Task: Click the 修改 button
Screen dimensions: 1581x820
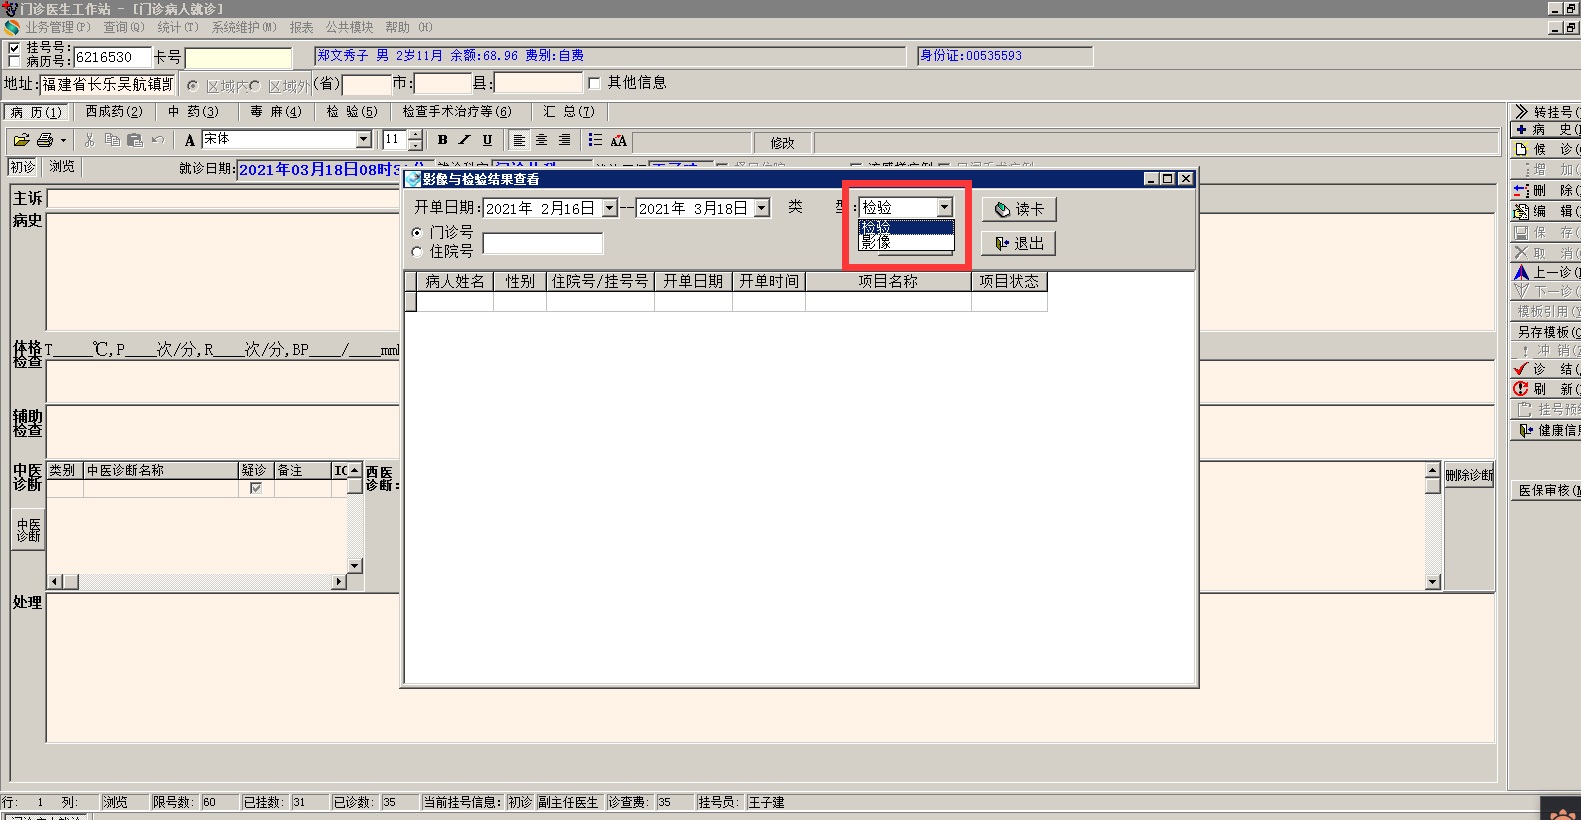Action: coord(782,143)
